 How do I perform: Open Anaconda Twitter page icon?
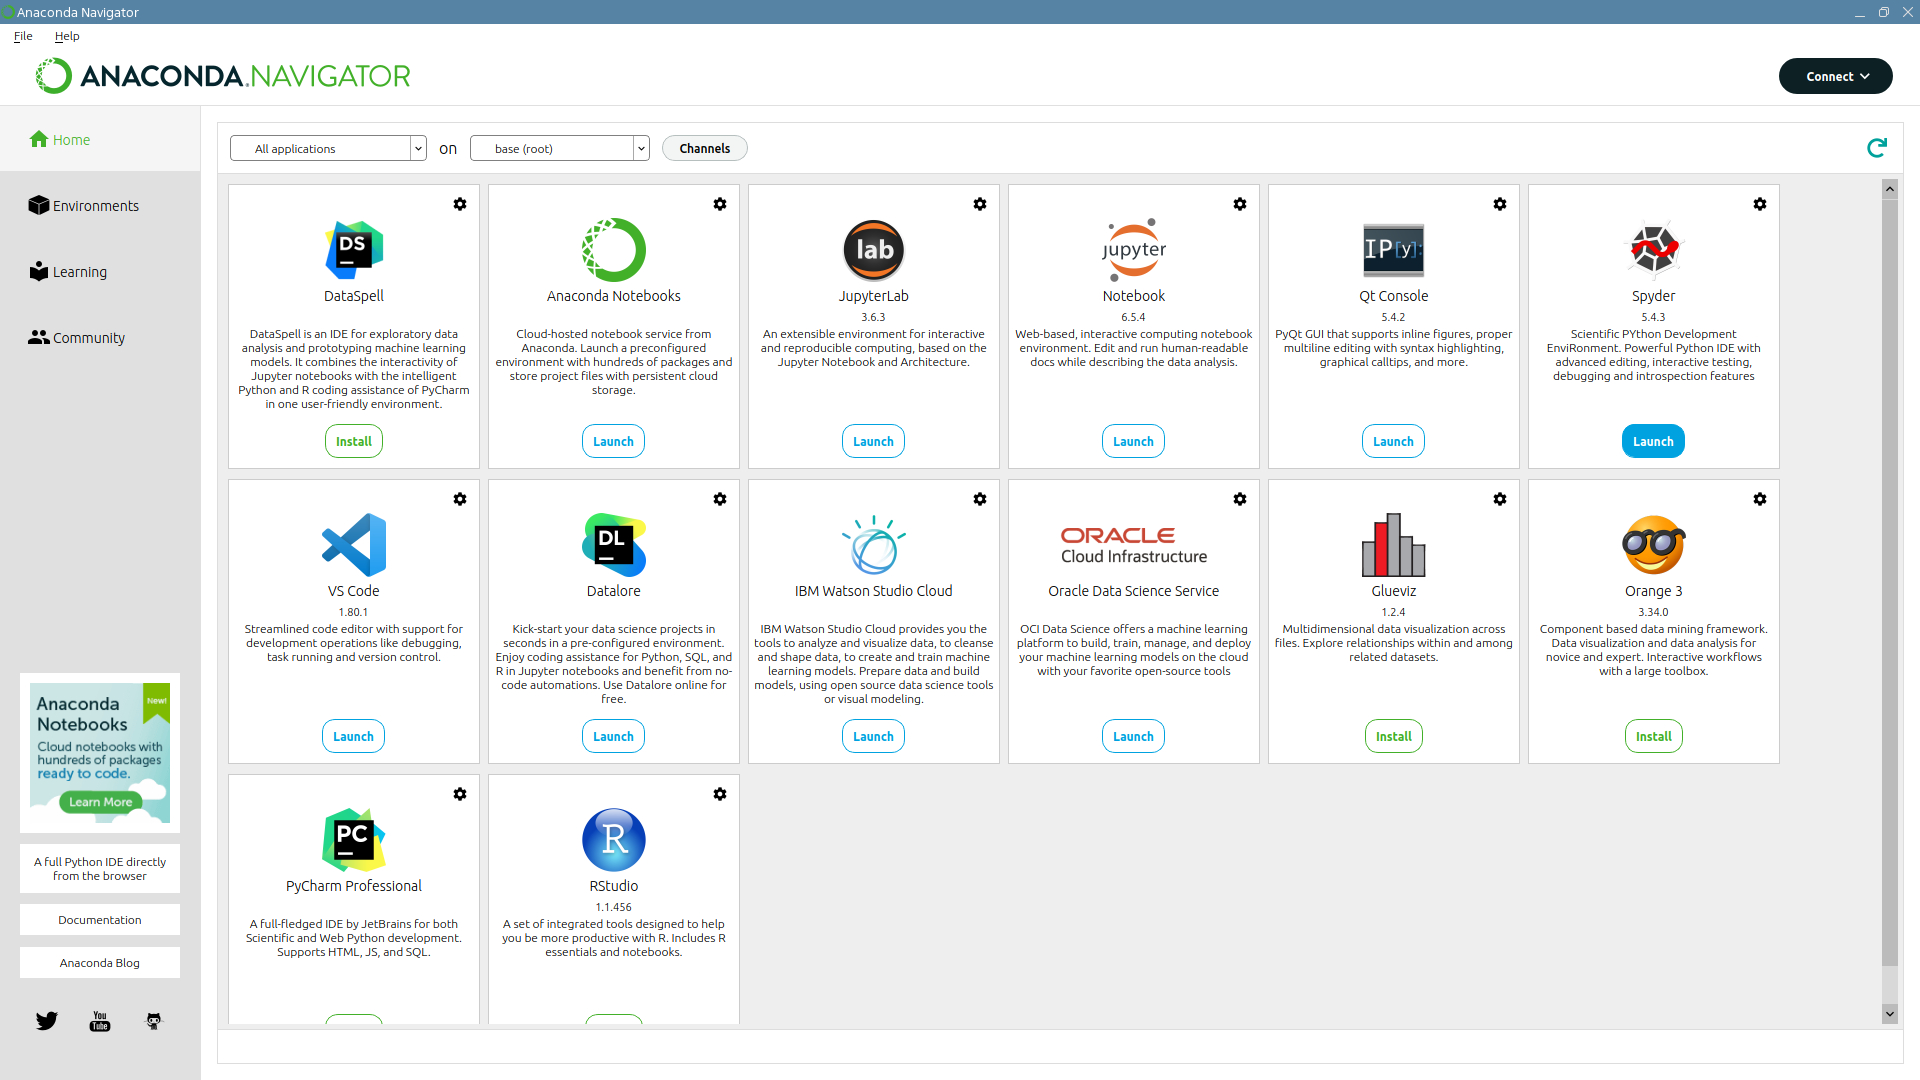pos(47,1021)
